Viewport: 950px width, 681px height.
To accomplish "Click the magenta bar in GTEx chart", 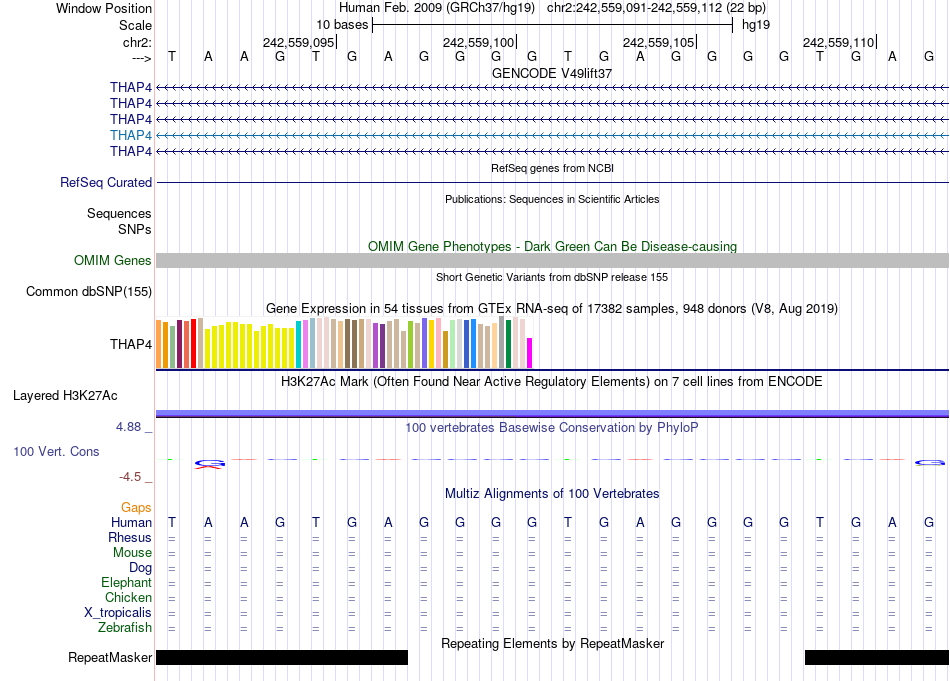I will (x=530, y=353).
